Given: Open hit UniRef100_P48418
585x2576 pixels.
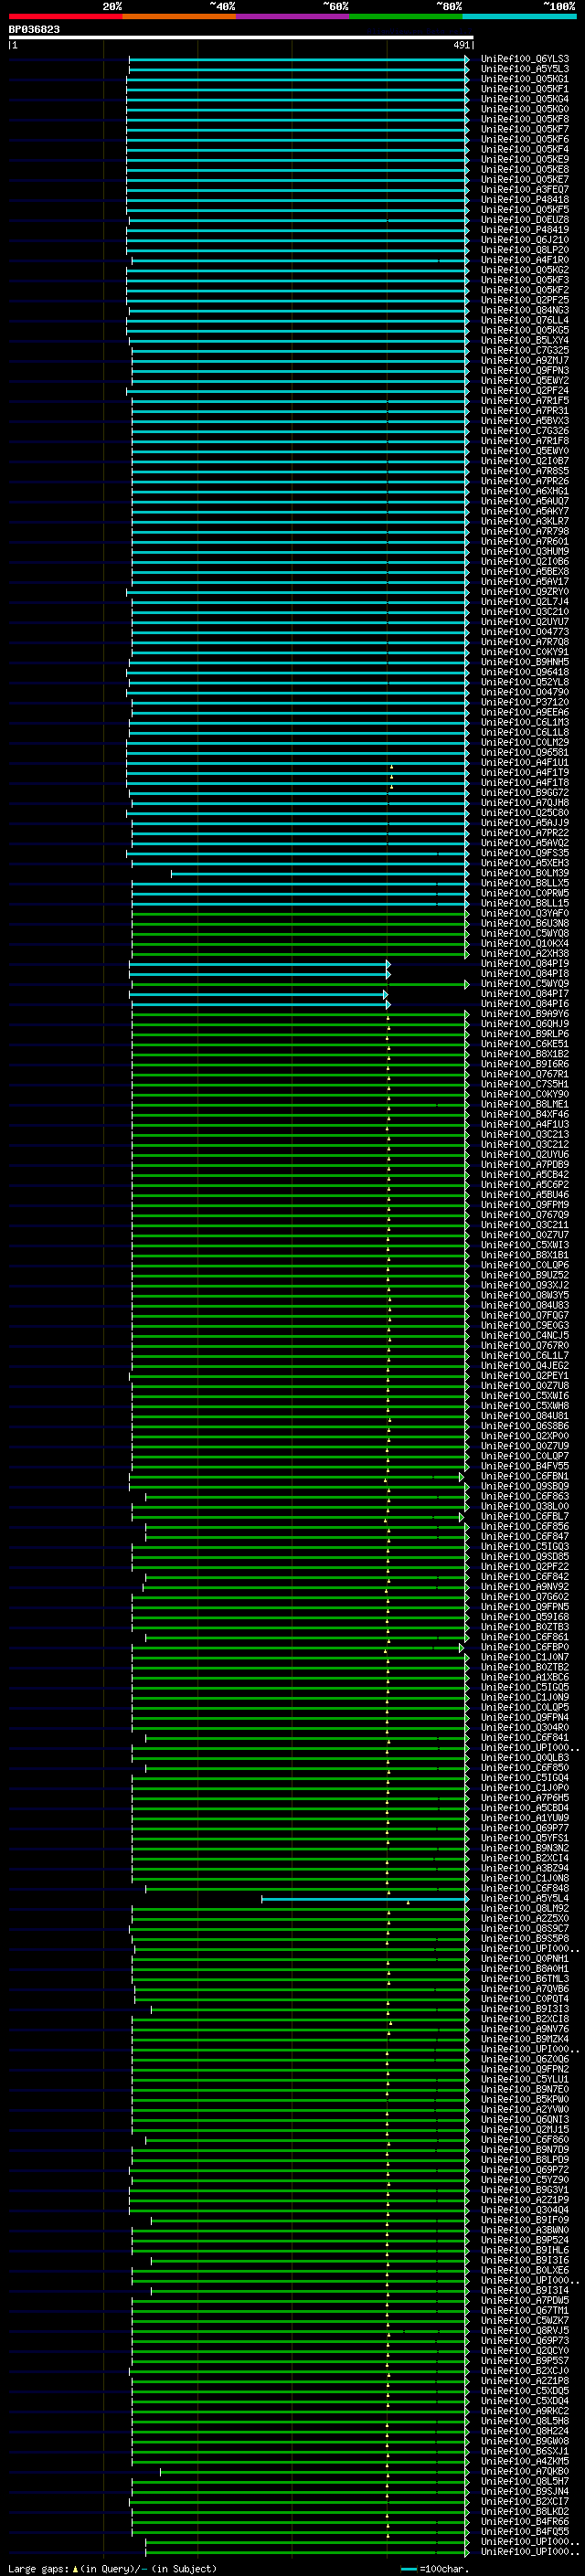Looking at the screenshot, I should [525, 200].
